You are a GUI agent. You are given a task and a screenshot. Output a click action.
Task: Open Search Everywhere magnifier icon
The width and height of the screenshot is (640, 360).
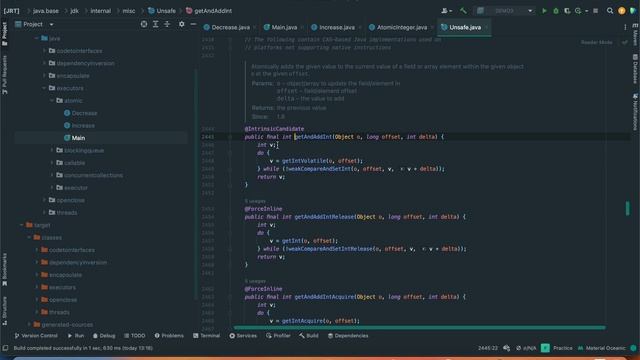click(610, 11)
